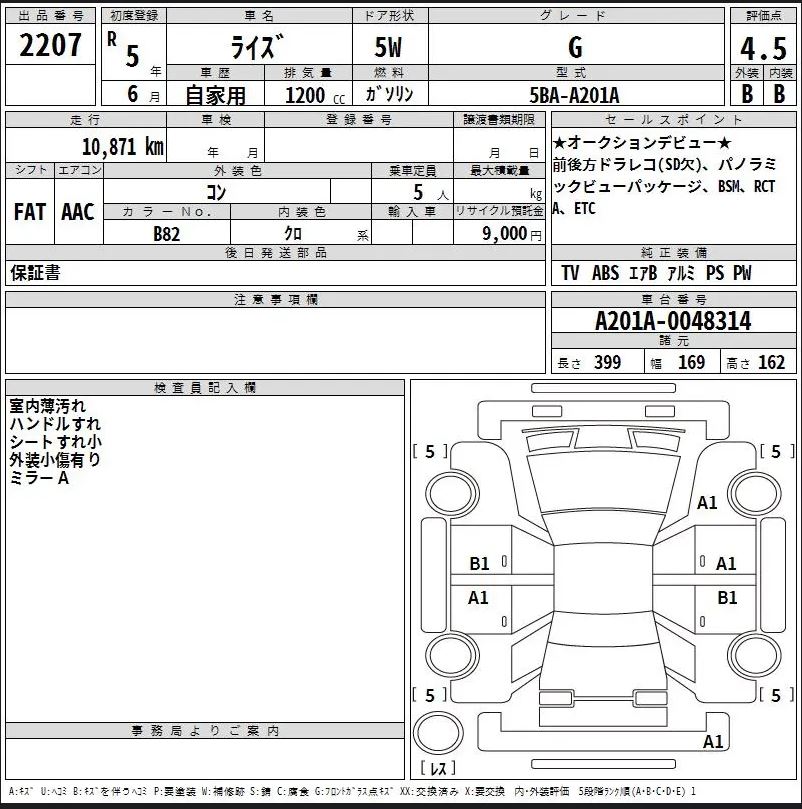Select vehicle history value 自家用
The height and width of the screenshot is (809, 802).
point(215,95)
